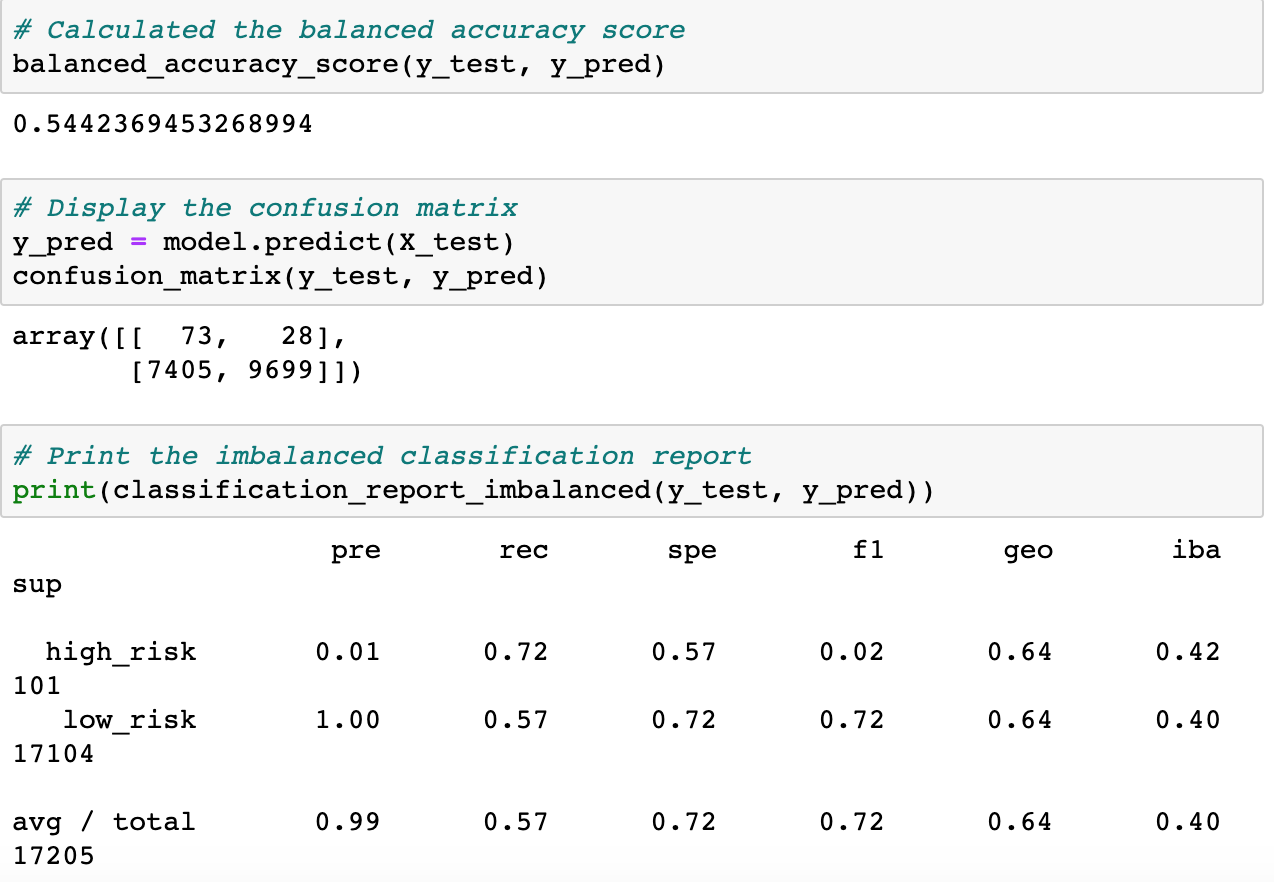Click the array output first row 73, 28
The height and width of the screenshot is (882, 1274).
point(180,336)
